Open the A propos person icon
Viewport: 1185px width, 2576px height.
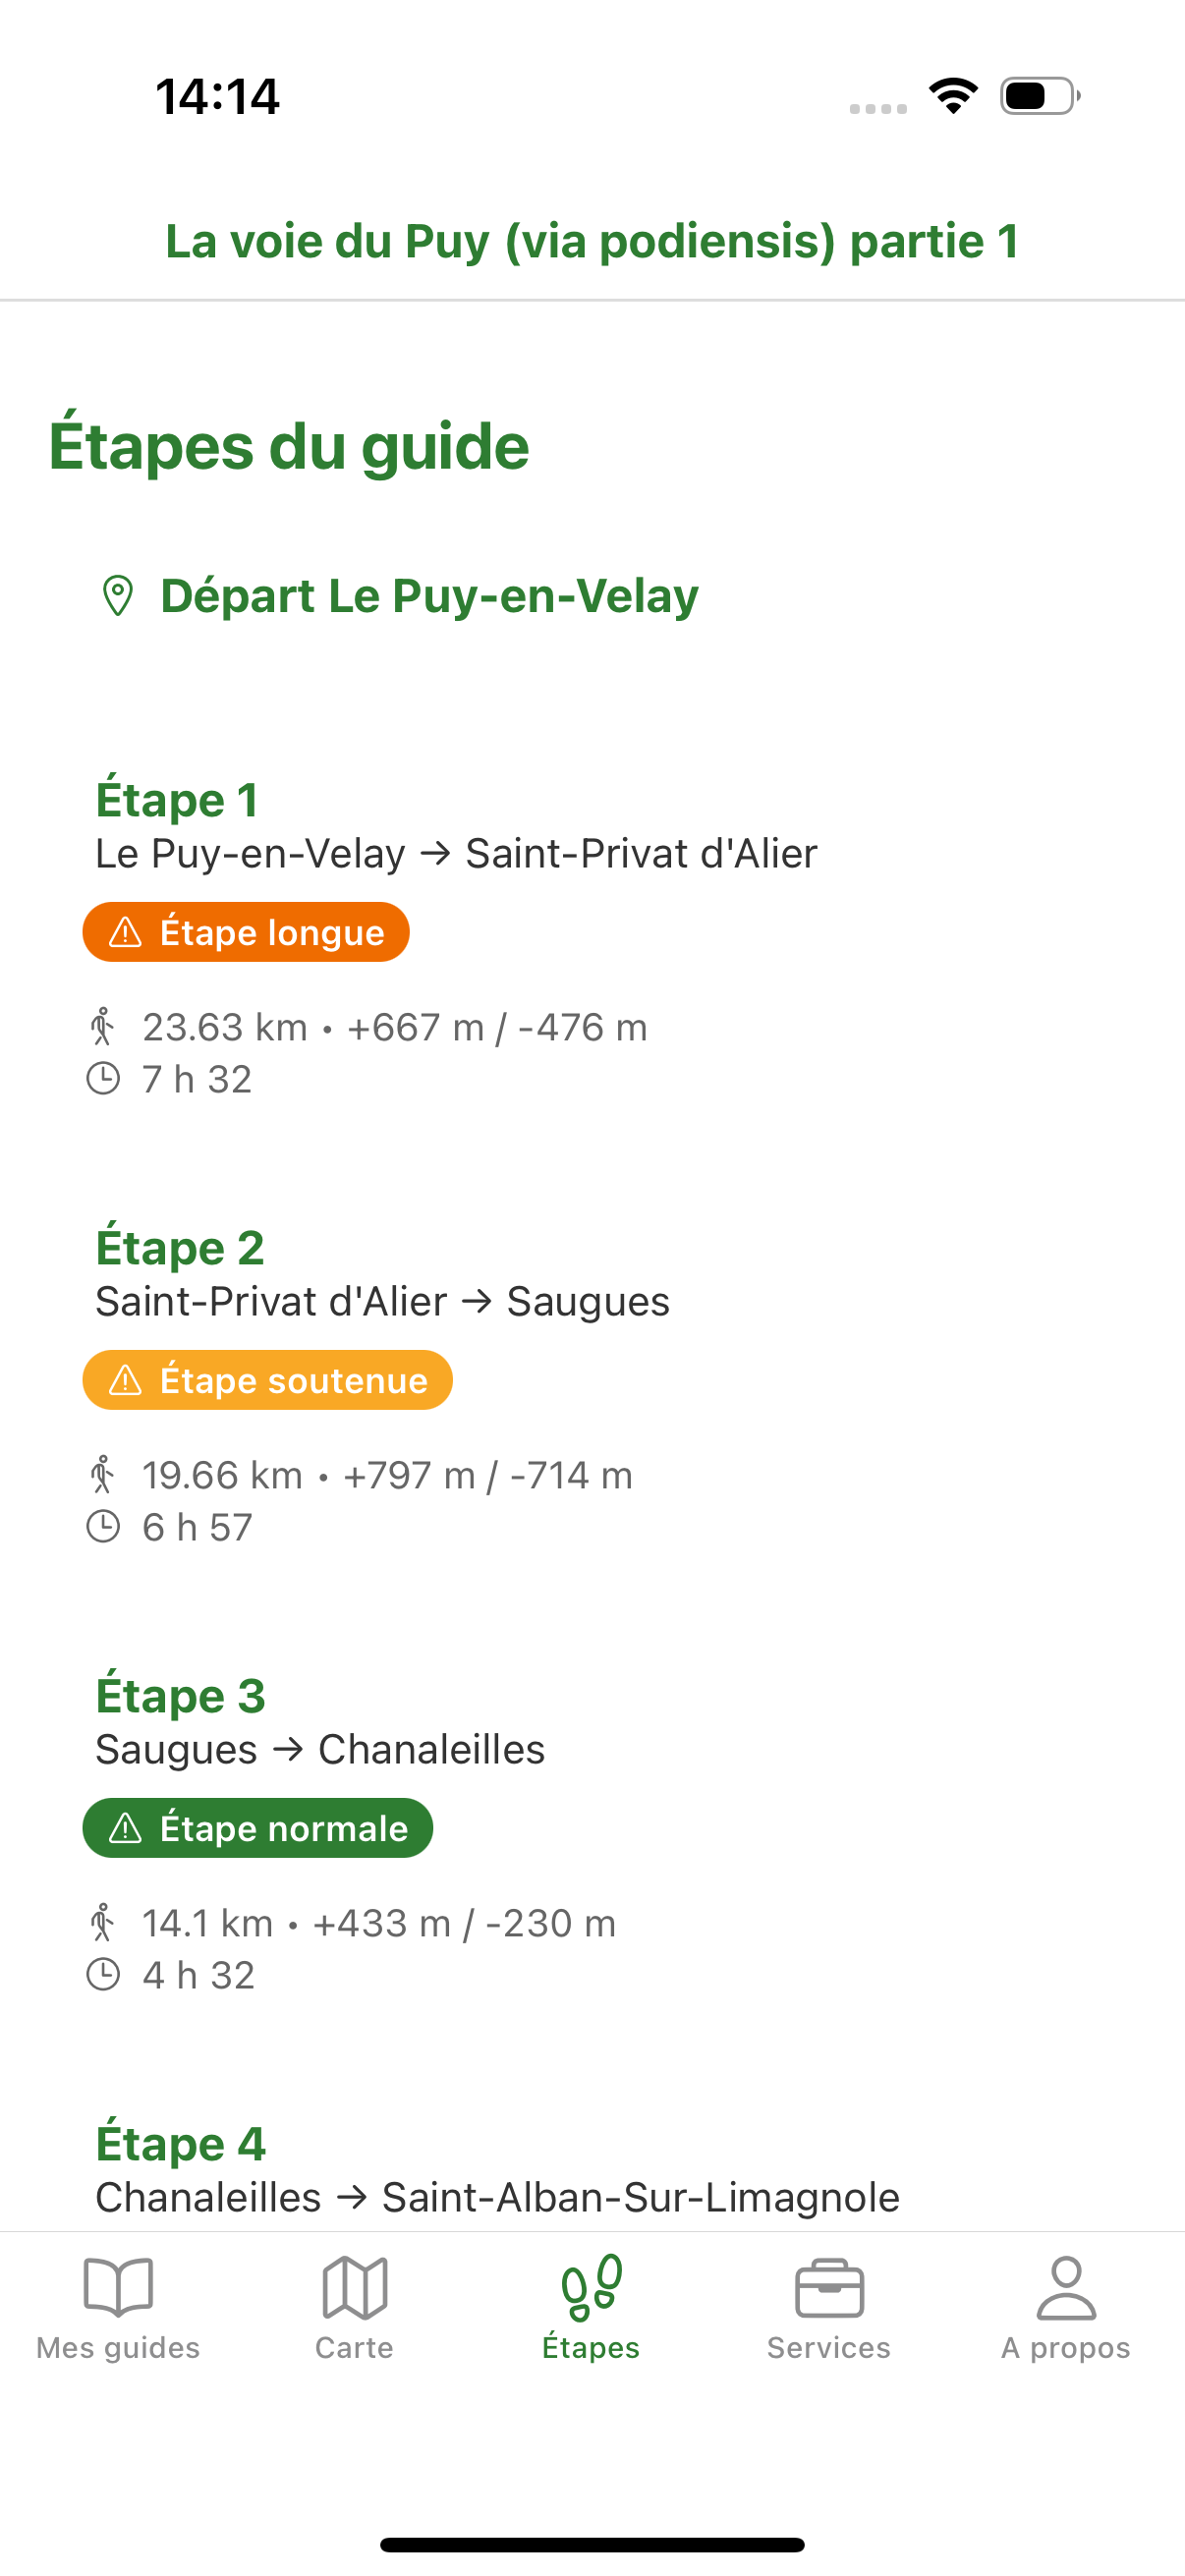pyautogui.click(x=1066, y=2287)
